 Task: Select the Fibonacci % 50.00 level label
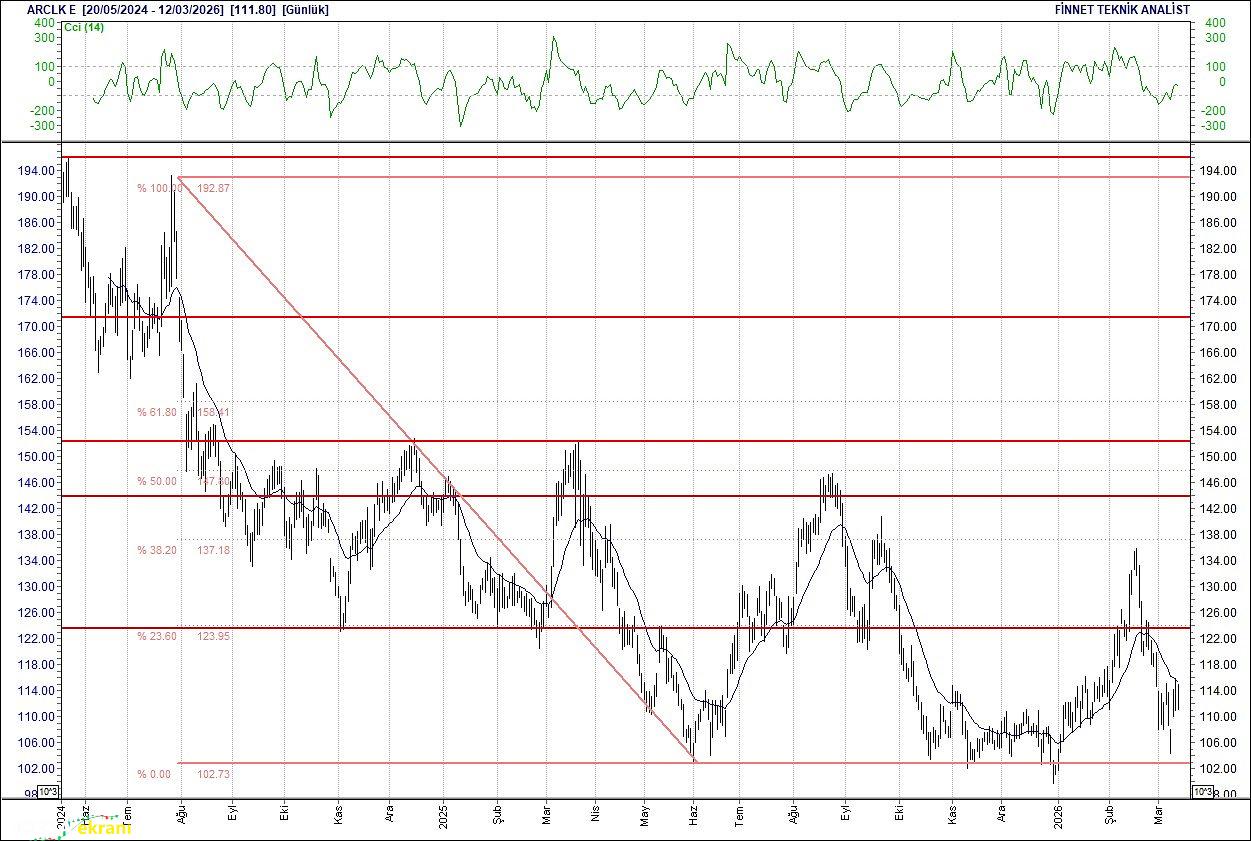point(157,481)
